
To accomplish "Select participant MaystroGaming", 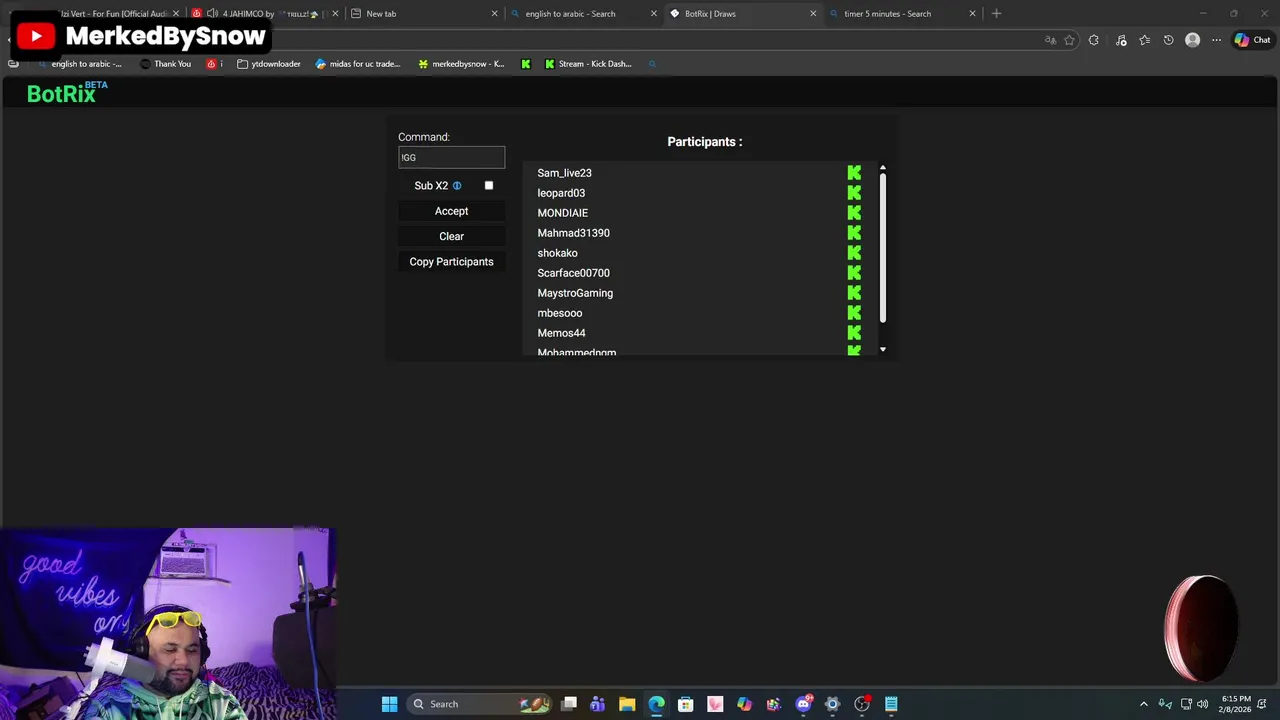I will pos(575,293).
